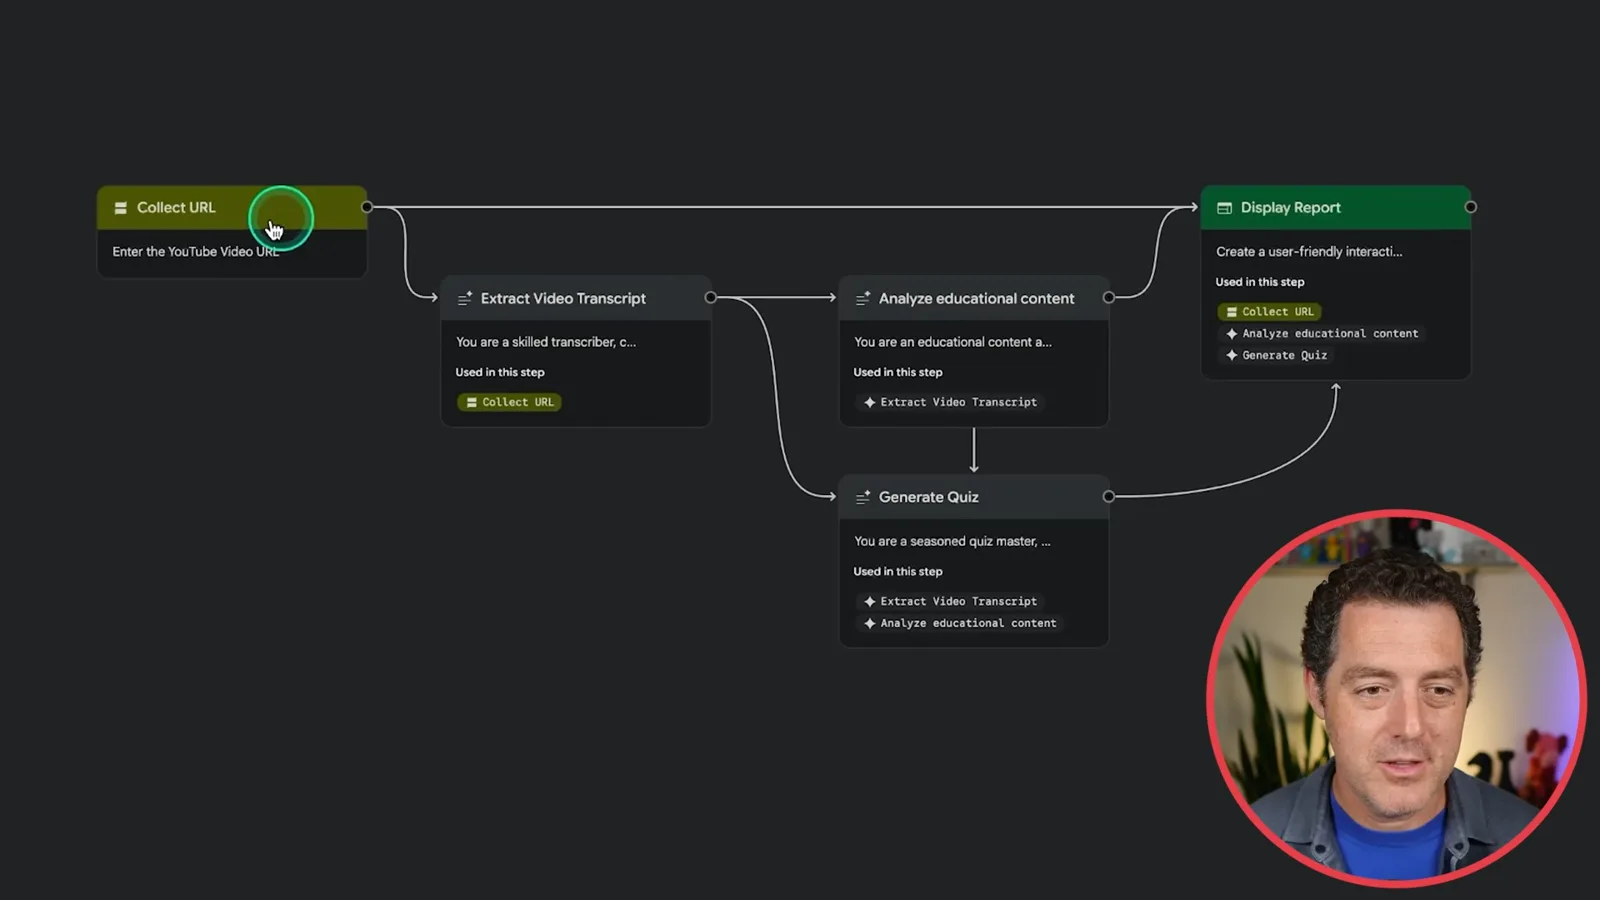This screenshot has height=900, width=1600.
Task: Click the Generate Quiz node icon
Action: [863, 497]
